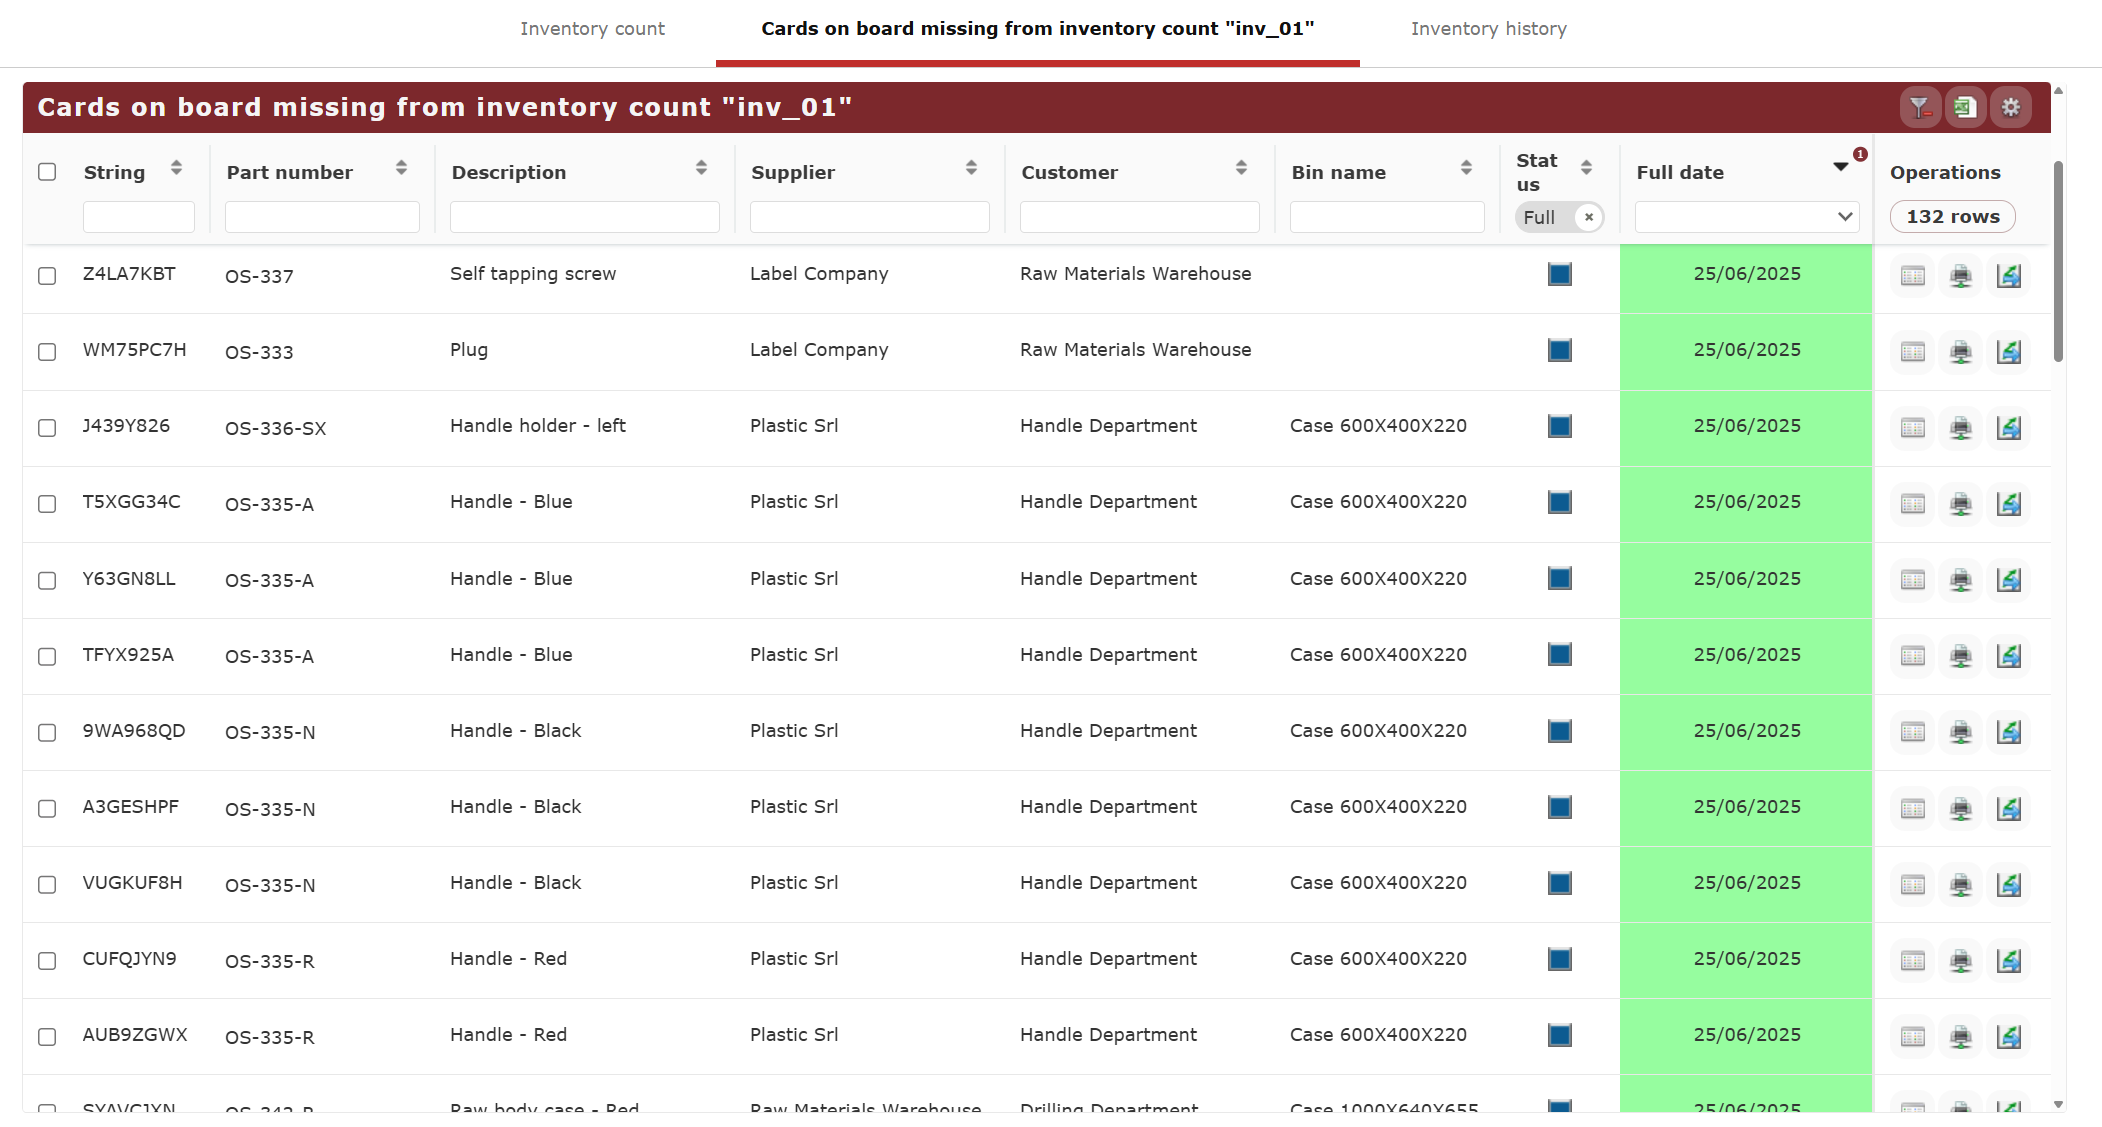Image resolution: width=2102 pixels, height=1127 pixels.
Task: Click the Description filter input field
Action: pyautogui.click(x=584, y=217)
